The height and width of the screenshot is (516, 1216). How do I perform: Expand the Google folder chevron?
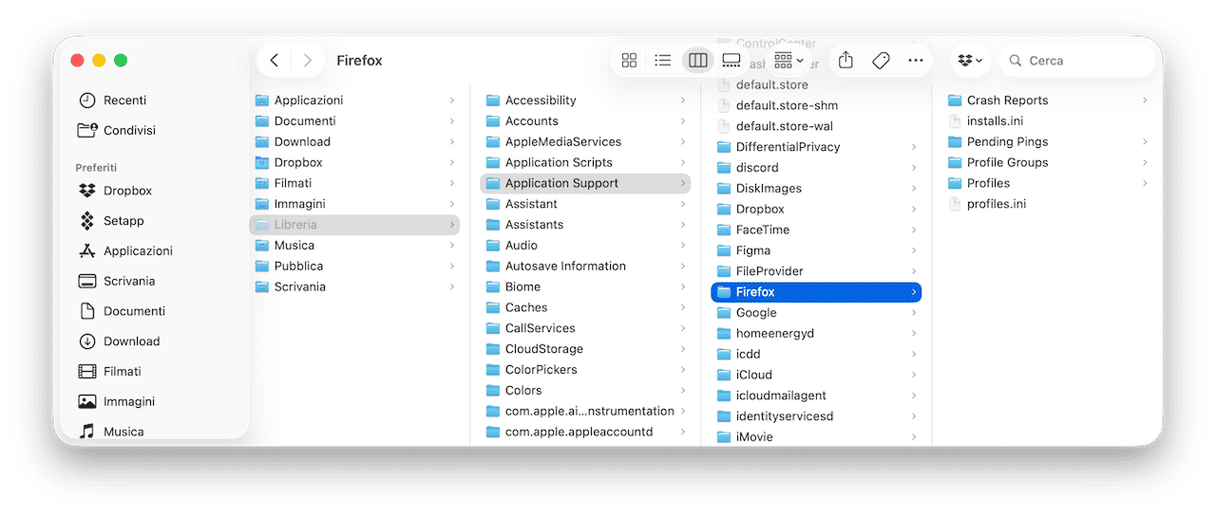(914, 313)
